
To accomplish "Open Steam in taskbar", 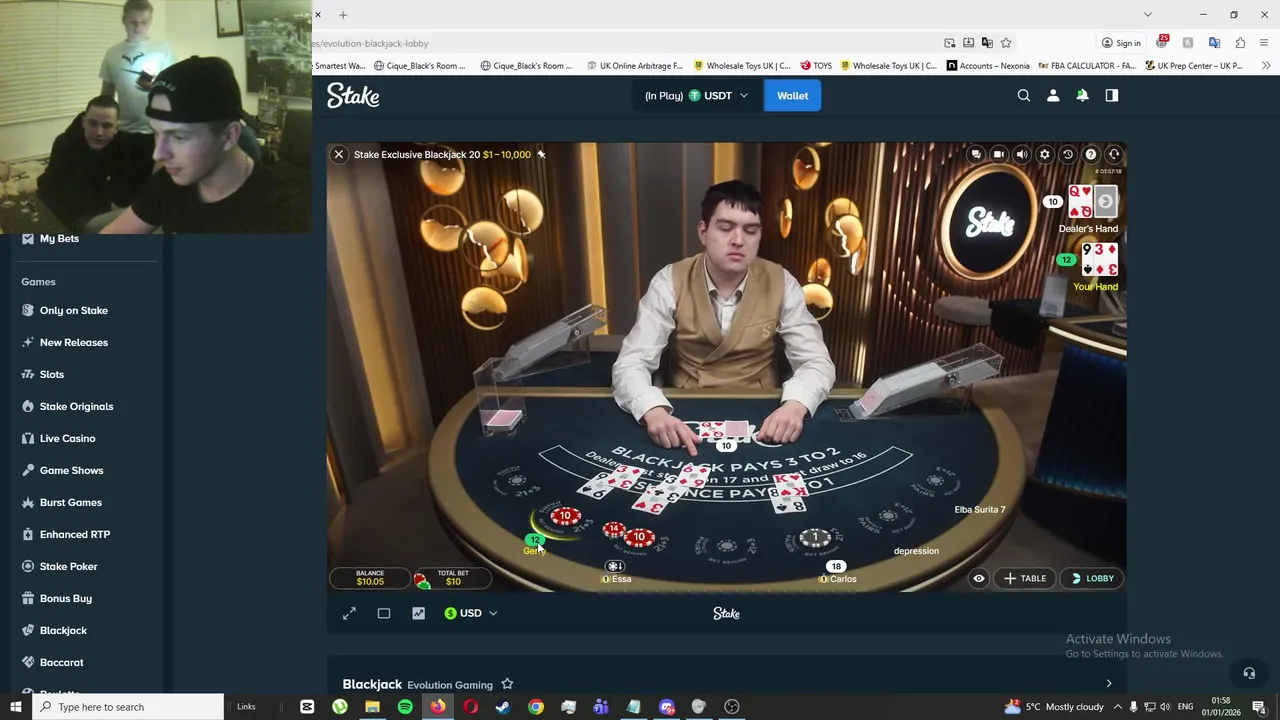I will tap(503, 707).
